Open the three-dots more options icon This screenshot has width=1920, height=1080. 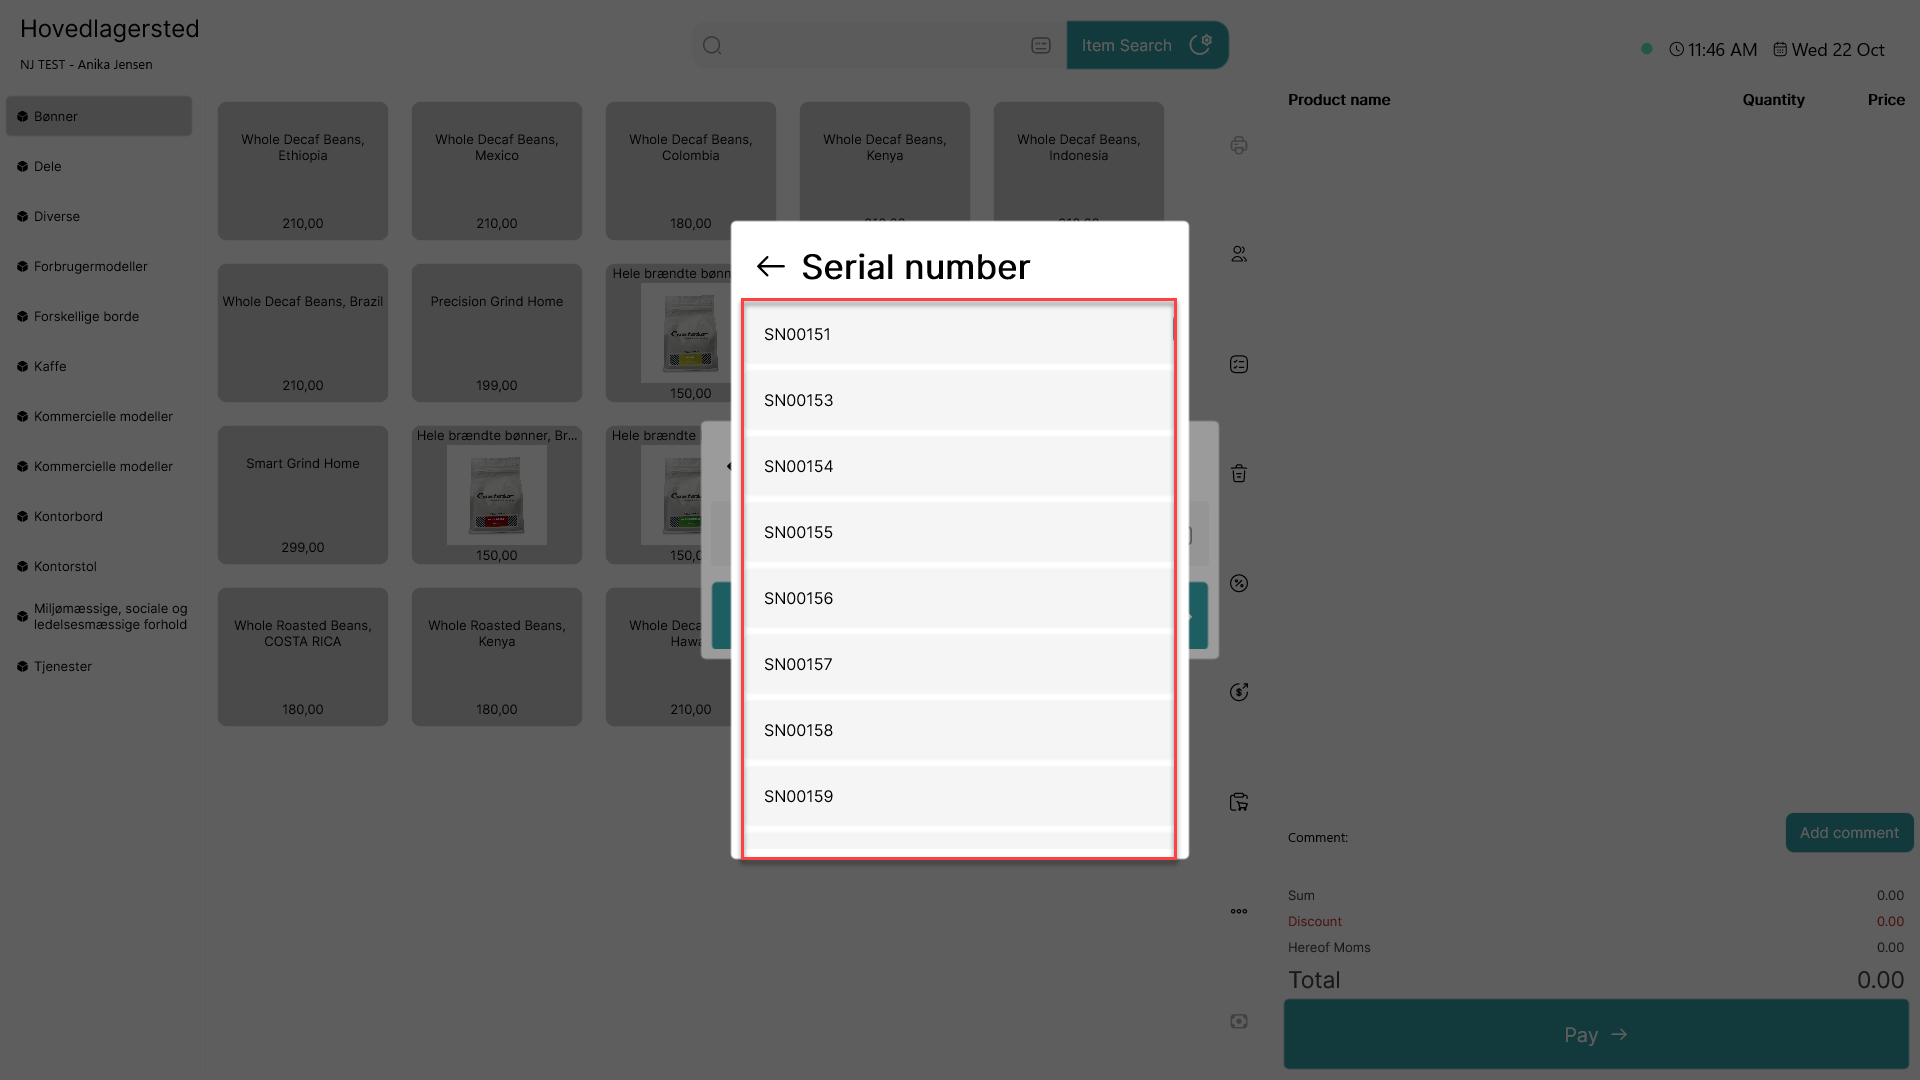click(x=1239, y=911)
